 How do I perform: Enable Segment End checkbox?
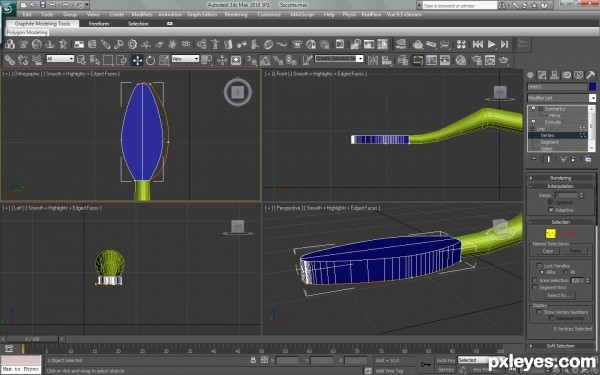pyautogui.click(x=535, y=287)
